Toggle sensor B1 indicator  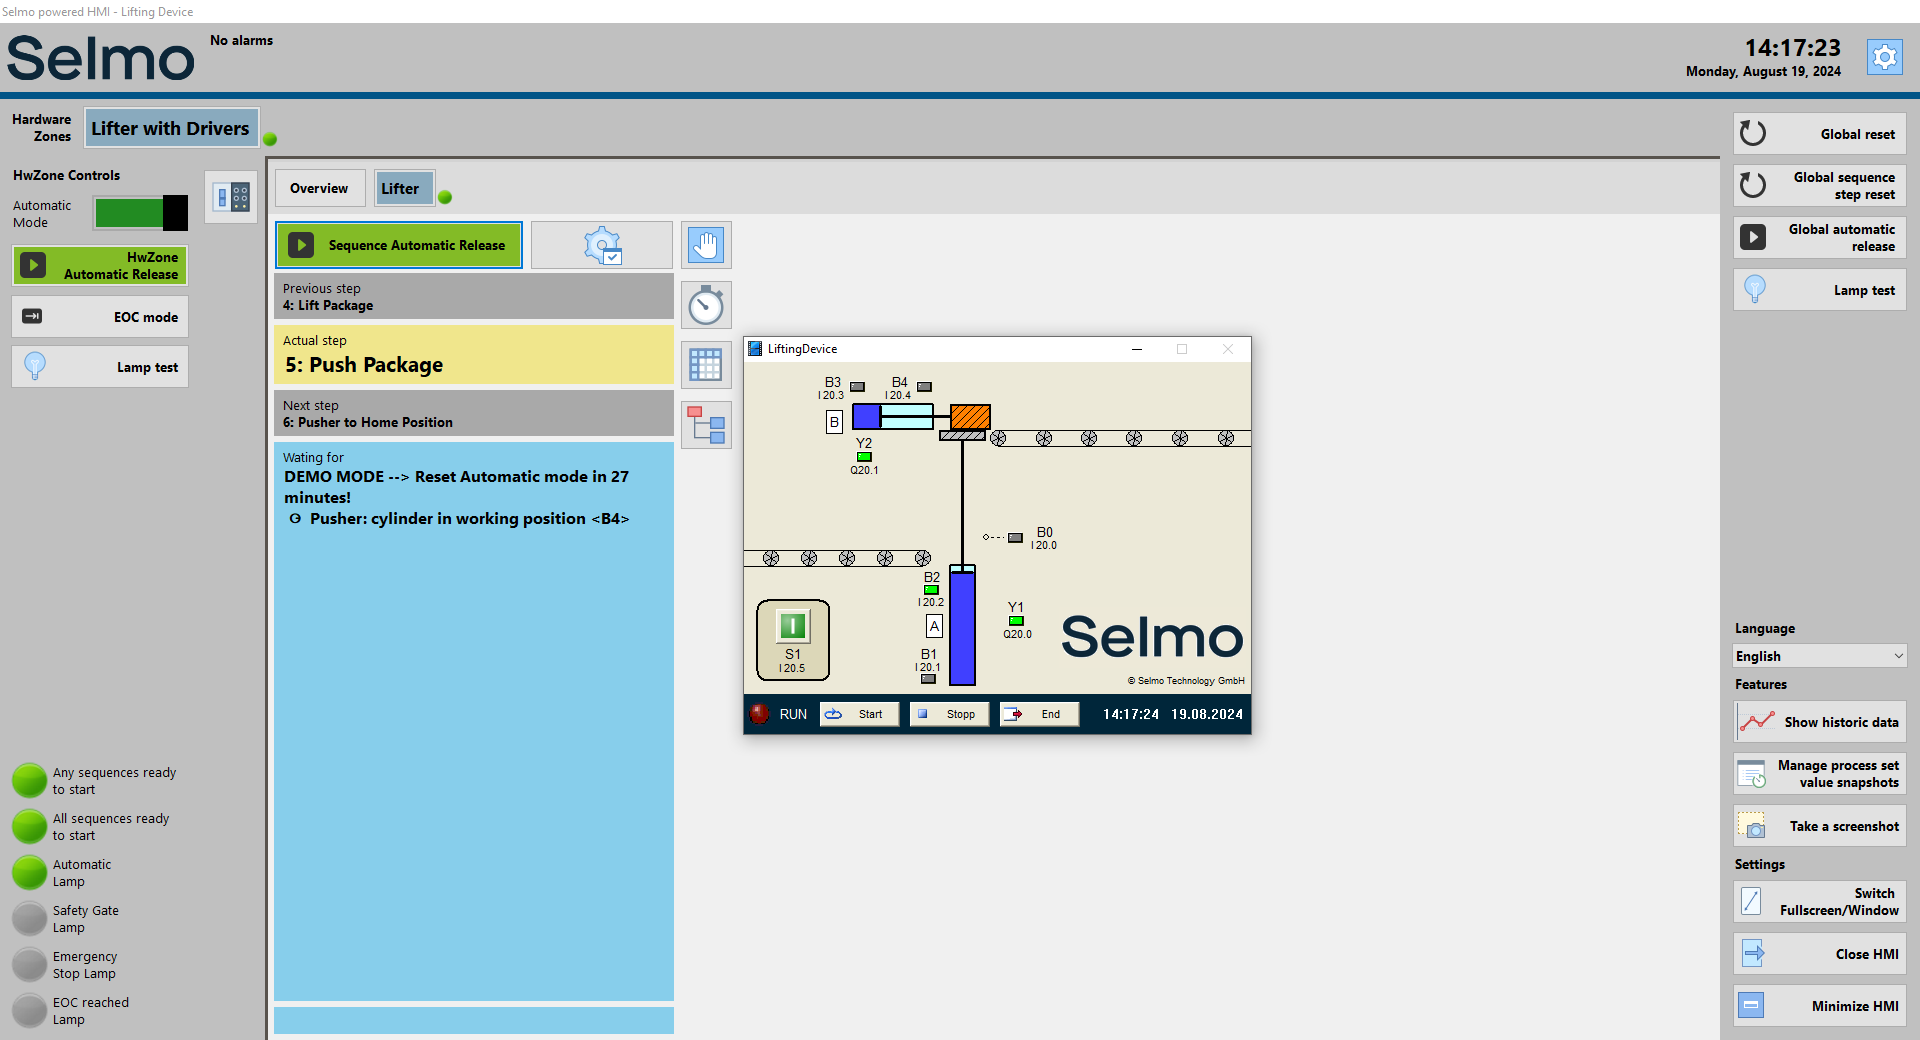click(x=928, y=679)
